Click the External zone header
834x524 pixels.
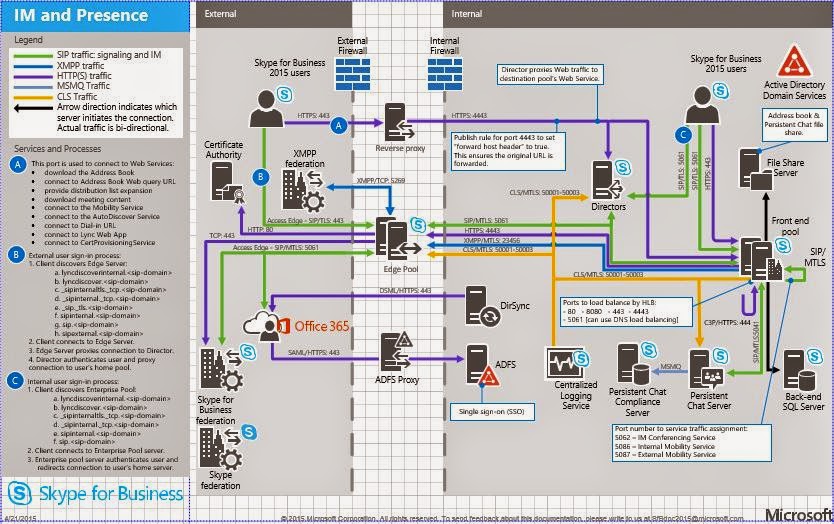(274, 14)
